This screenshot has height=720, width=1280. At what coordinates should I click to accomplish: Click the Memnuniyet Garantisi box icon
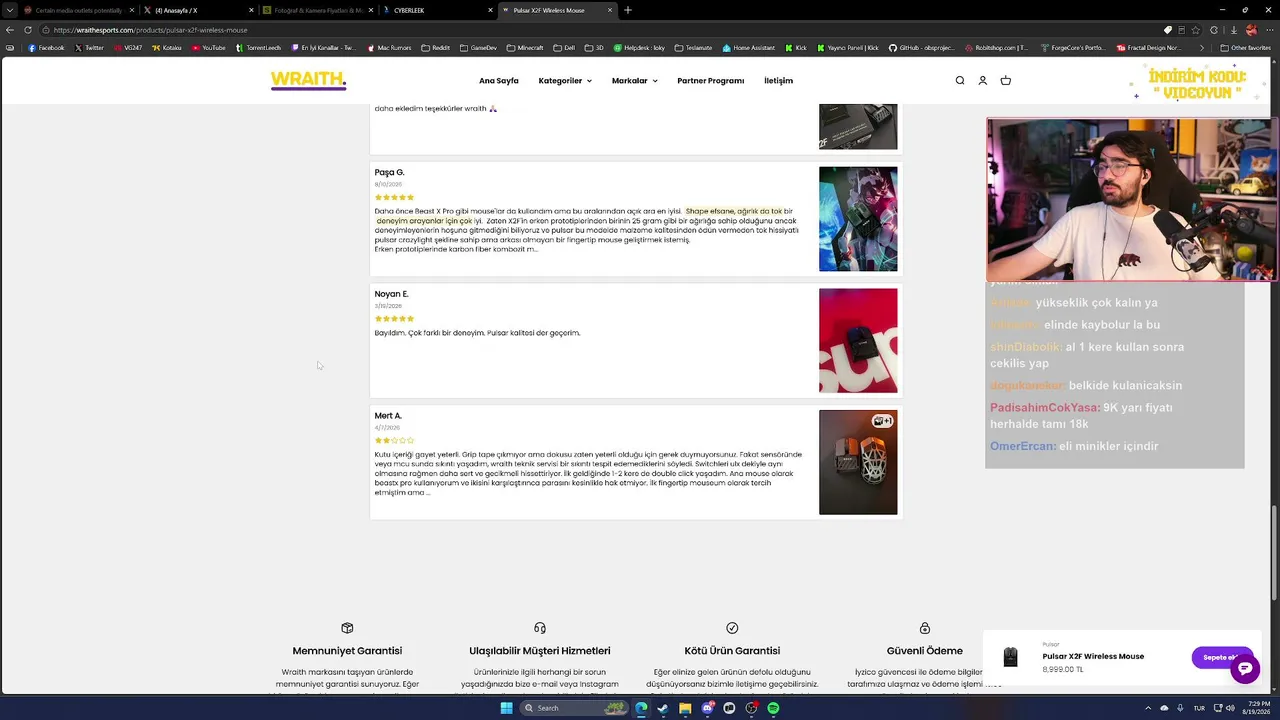pyautogui.click(x=347, y=628)
